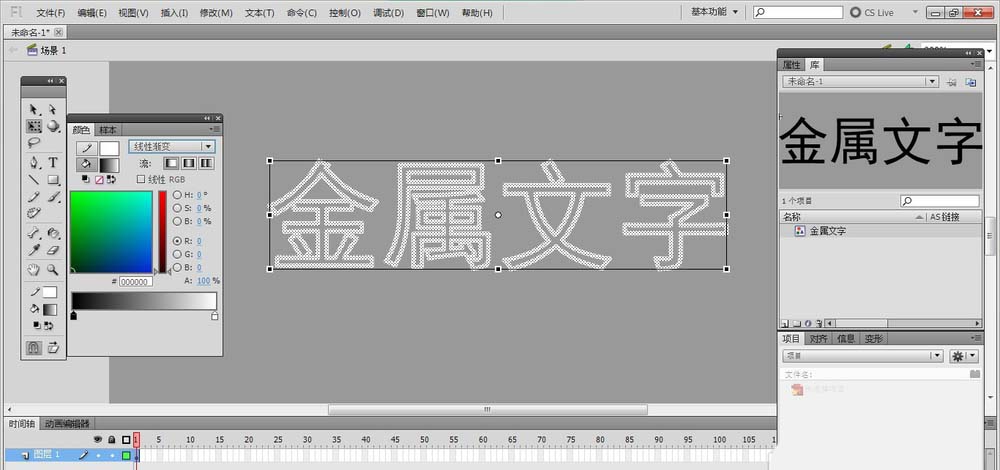1000x470 pixels.
Task: Open the project gear options dropdown
Action: click(964, 356)
